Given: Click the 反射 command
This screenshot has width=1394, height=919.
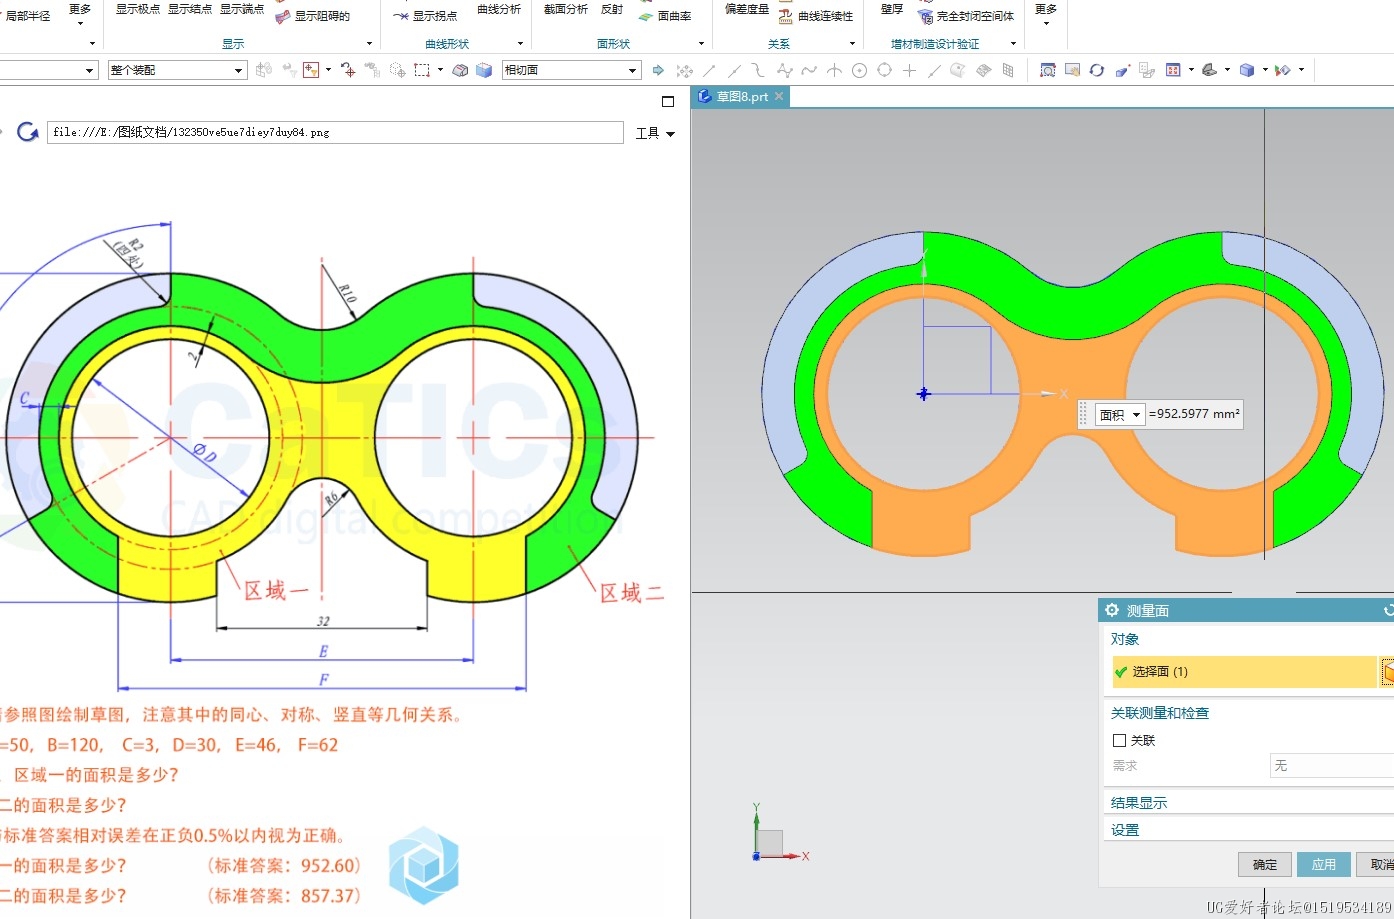Looking at the screenshot, I should coord(612,9).
